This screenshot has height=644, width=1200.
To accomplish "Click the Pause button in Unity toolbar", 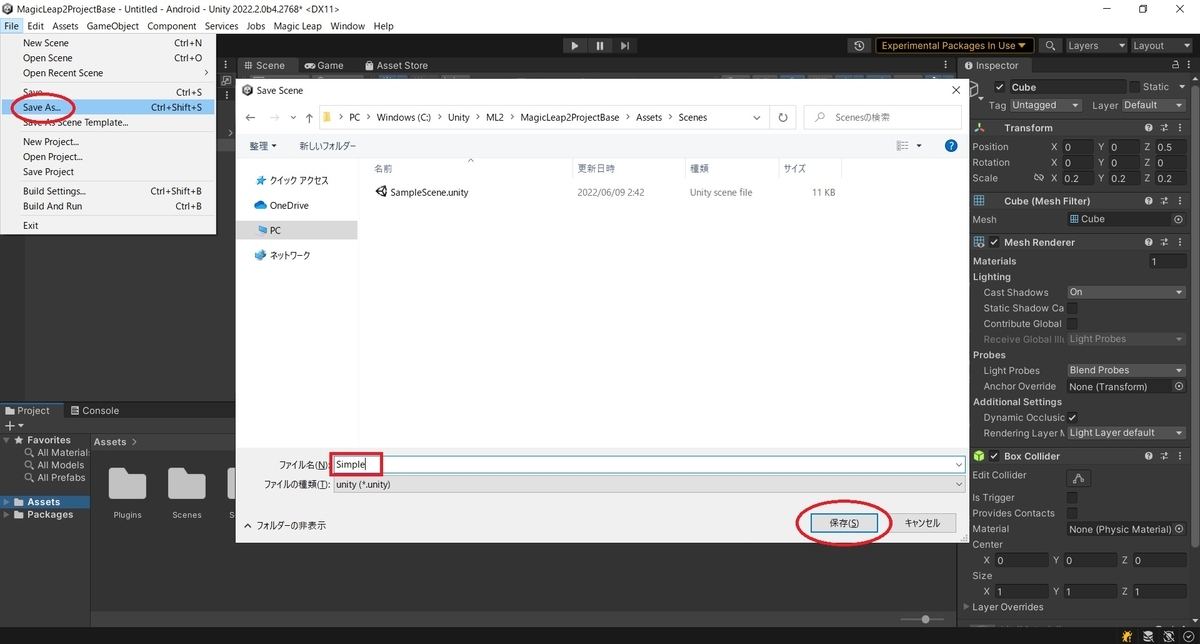I will coord(600,46).
